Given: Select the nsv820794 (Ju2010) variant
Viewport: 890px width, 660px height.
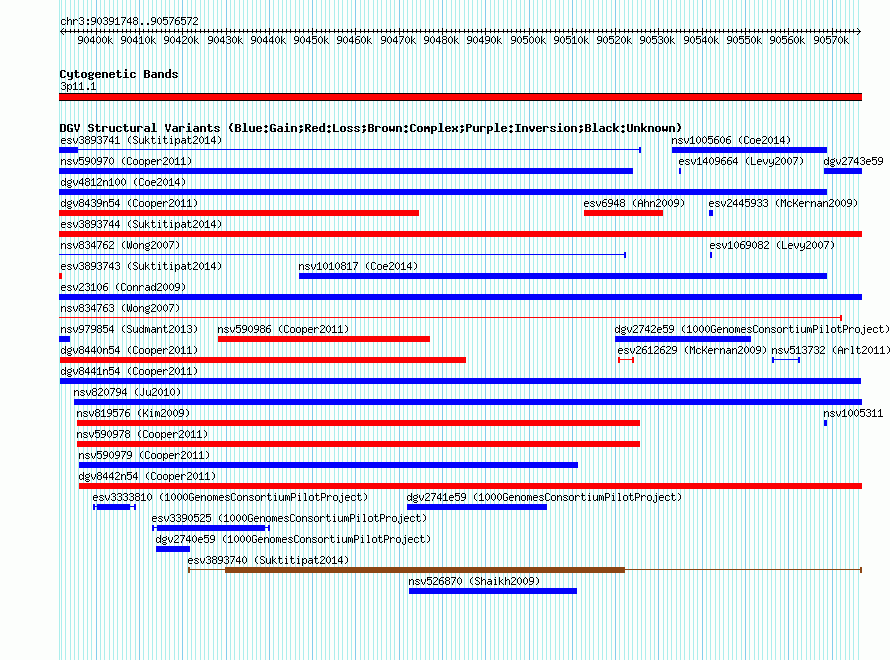Looking at the screenshot, I should click(468, 402).
